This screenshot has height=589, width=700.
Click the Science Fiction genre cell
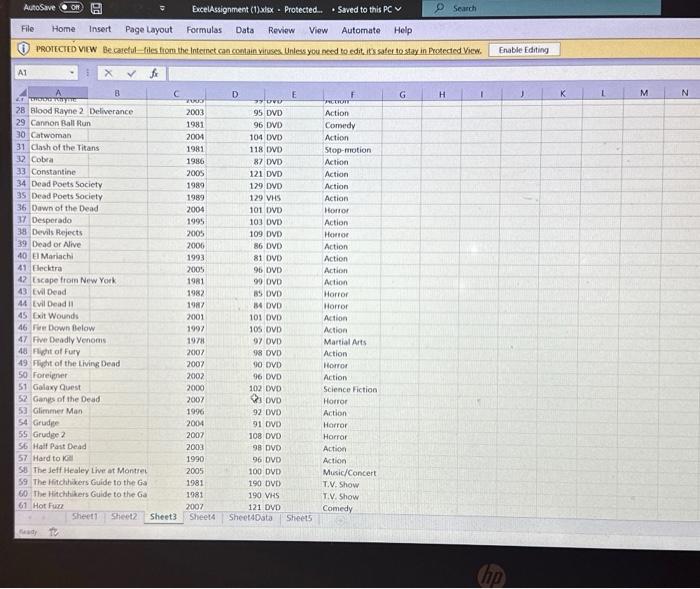[352, 389]
